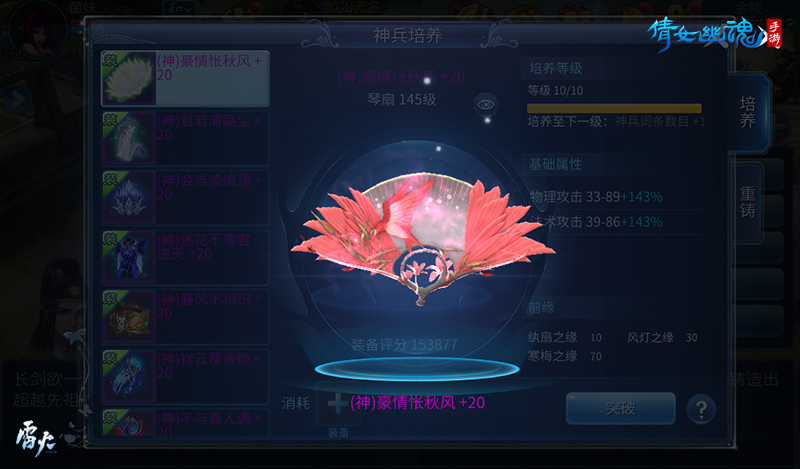Screen dimensions: 800x469
Task: Click the level 10/10 progress bar
Action: (614, 108)
